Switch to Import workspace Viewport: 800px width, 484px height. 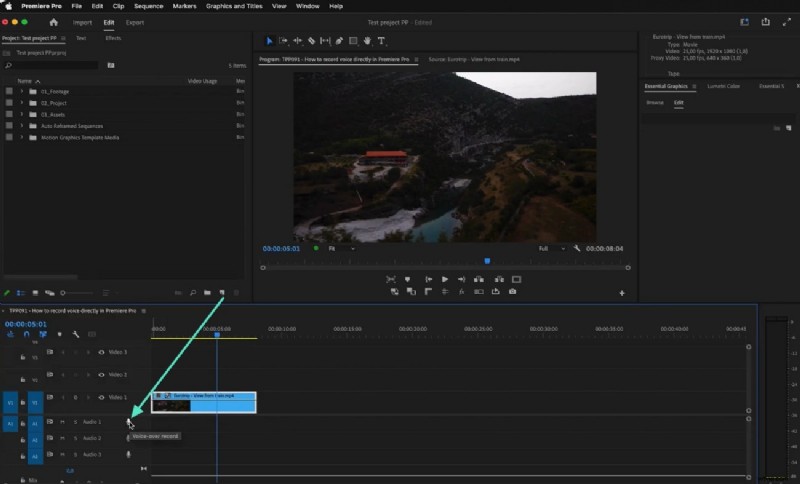click(82, 22)
